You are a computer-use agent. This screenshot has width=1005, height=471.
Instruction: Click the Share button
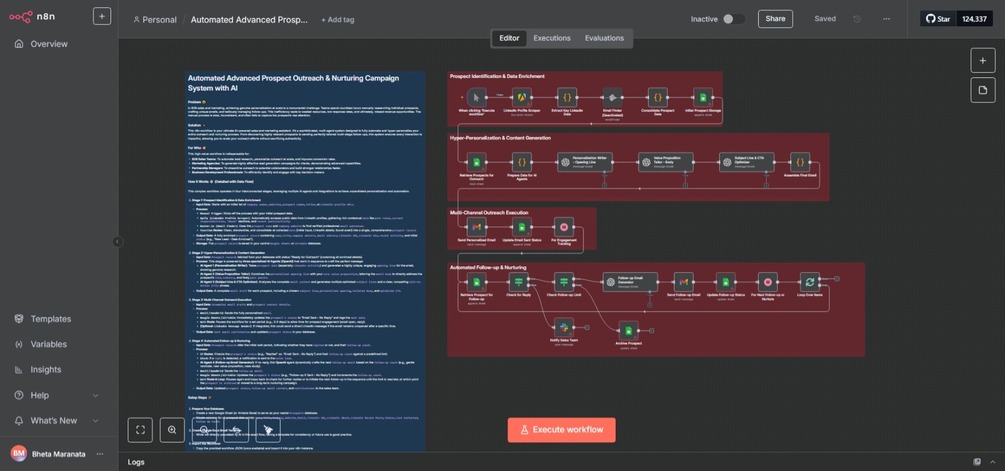coord(775,19)
